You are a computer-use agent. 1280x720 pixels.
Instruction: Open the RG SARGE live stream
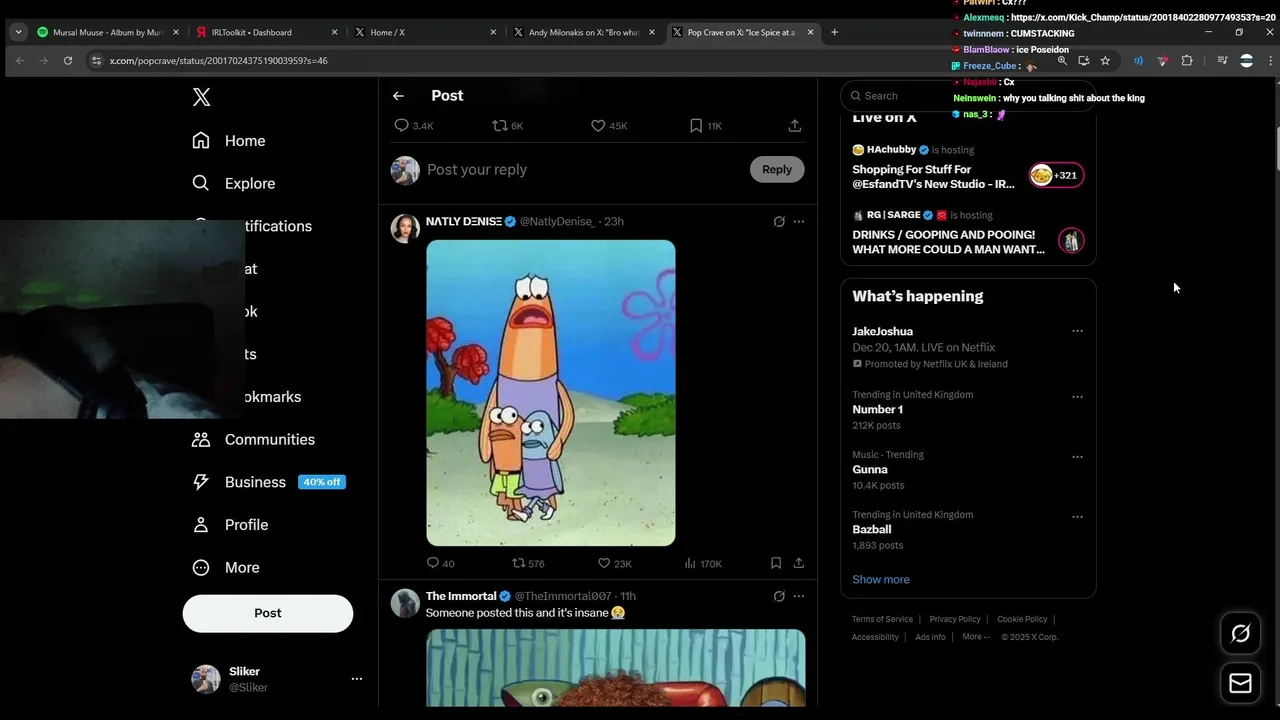[x=968, y=232]
